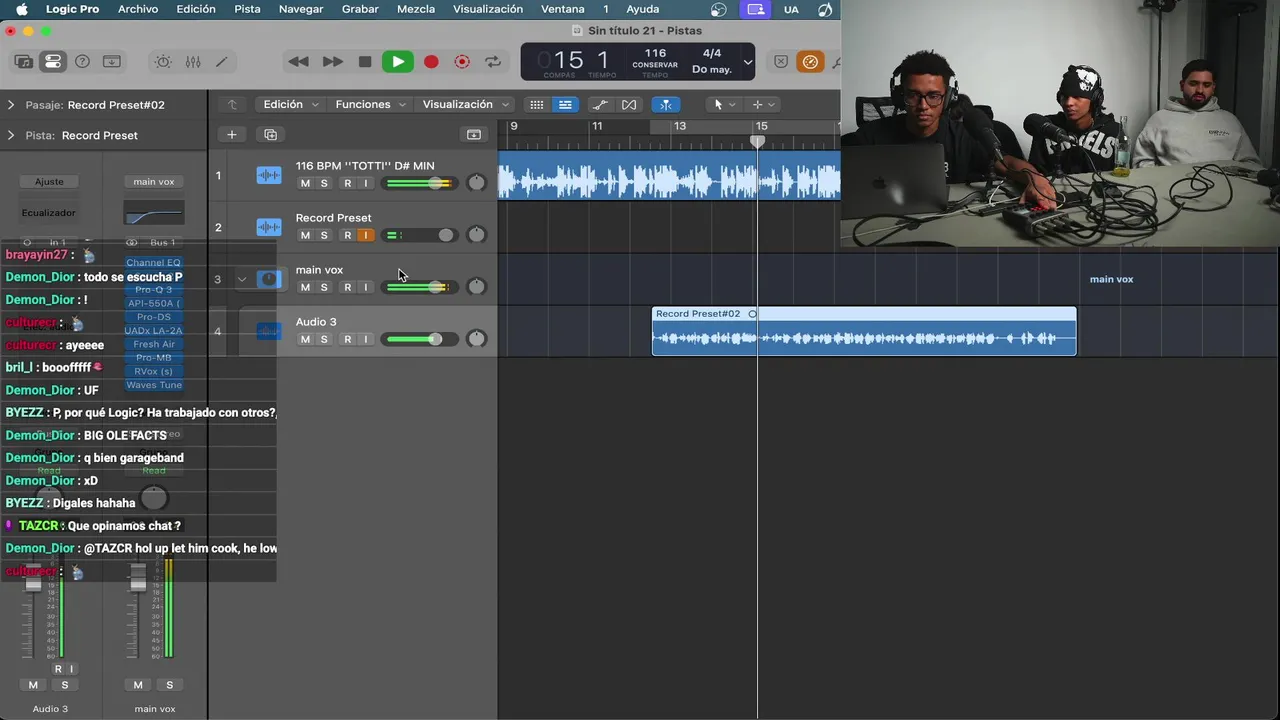Image resolution: width=1280 pixels, height=720 pixels.
Task: Mute the main vox track
Action: tap(305, 287)
